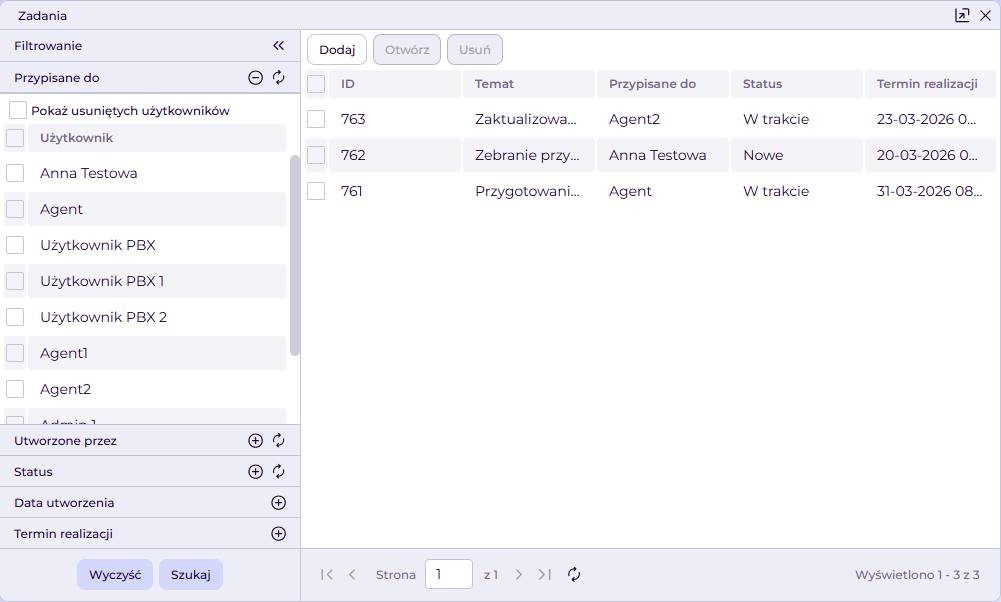Screen dimensions: 1001x602
Task: Click the Usuń button
Action: 475,50
